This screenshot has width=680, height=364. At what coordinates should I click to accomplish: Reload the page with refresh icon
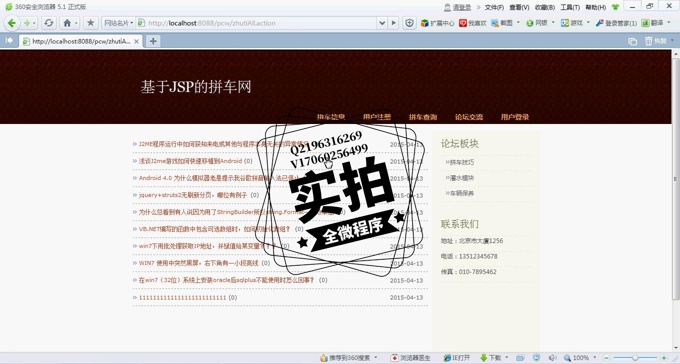[49, 23]
